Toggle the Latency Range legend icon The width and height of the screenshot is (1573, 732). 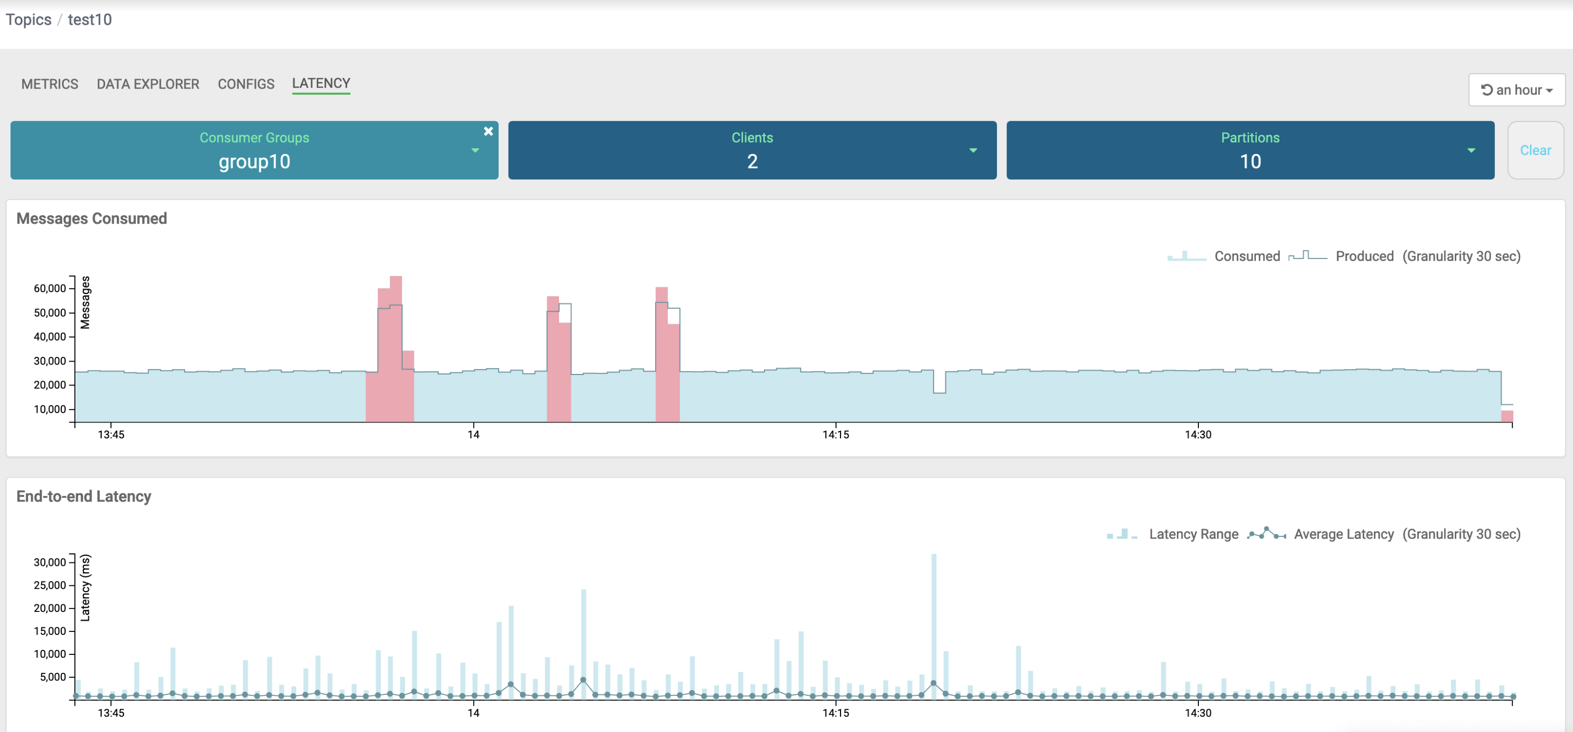coord(1122,535)
